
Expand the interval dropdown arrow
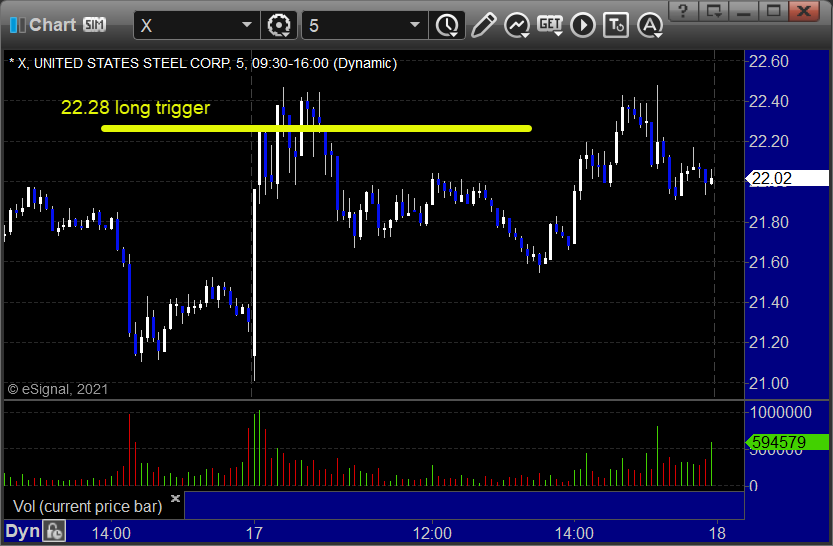coord(415,25)
